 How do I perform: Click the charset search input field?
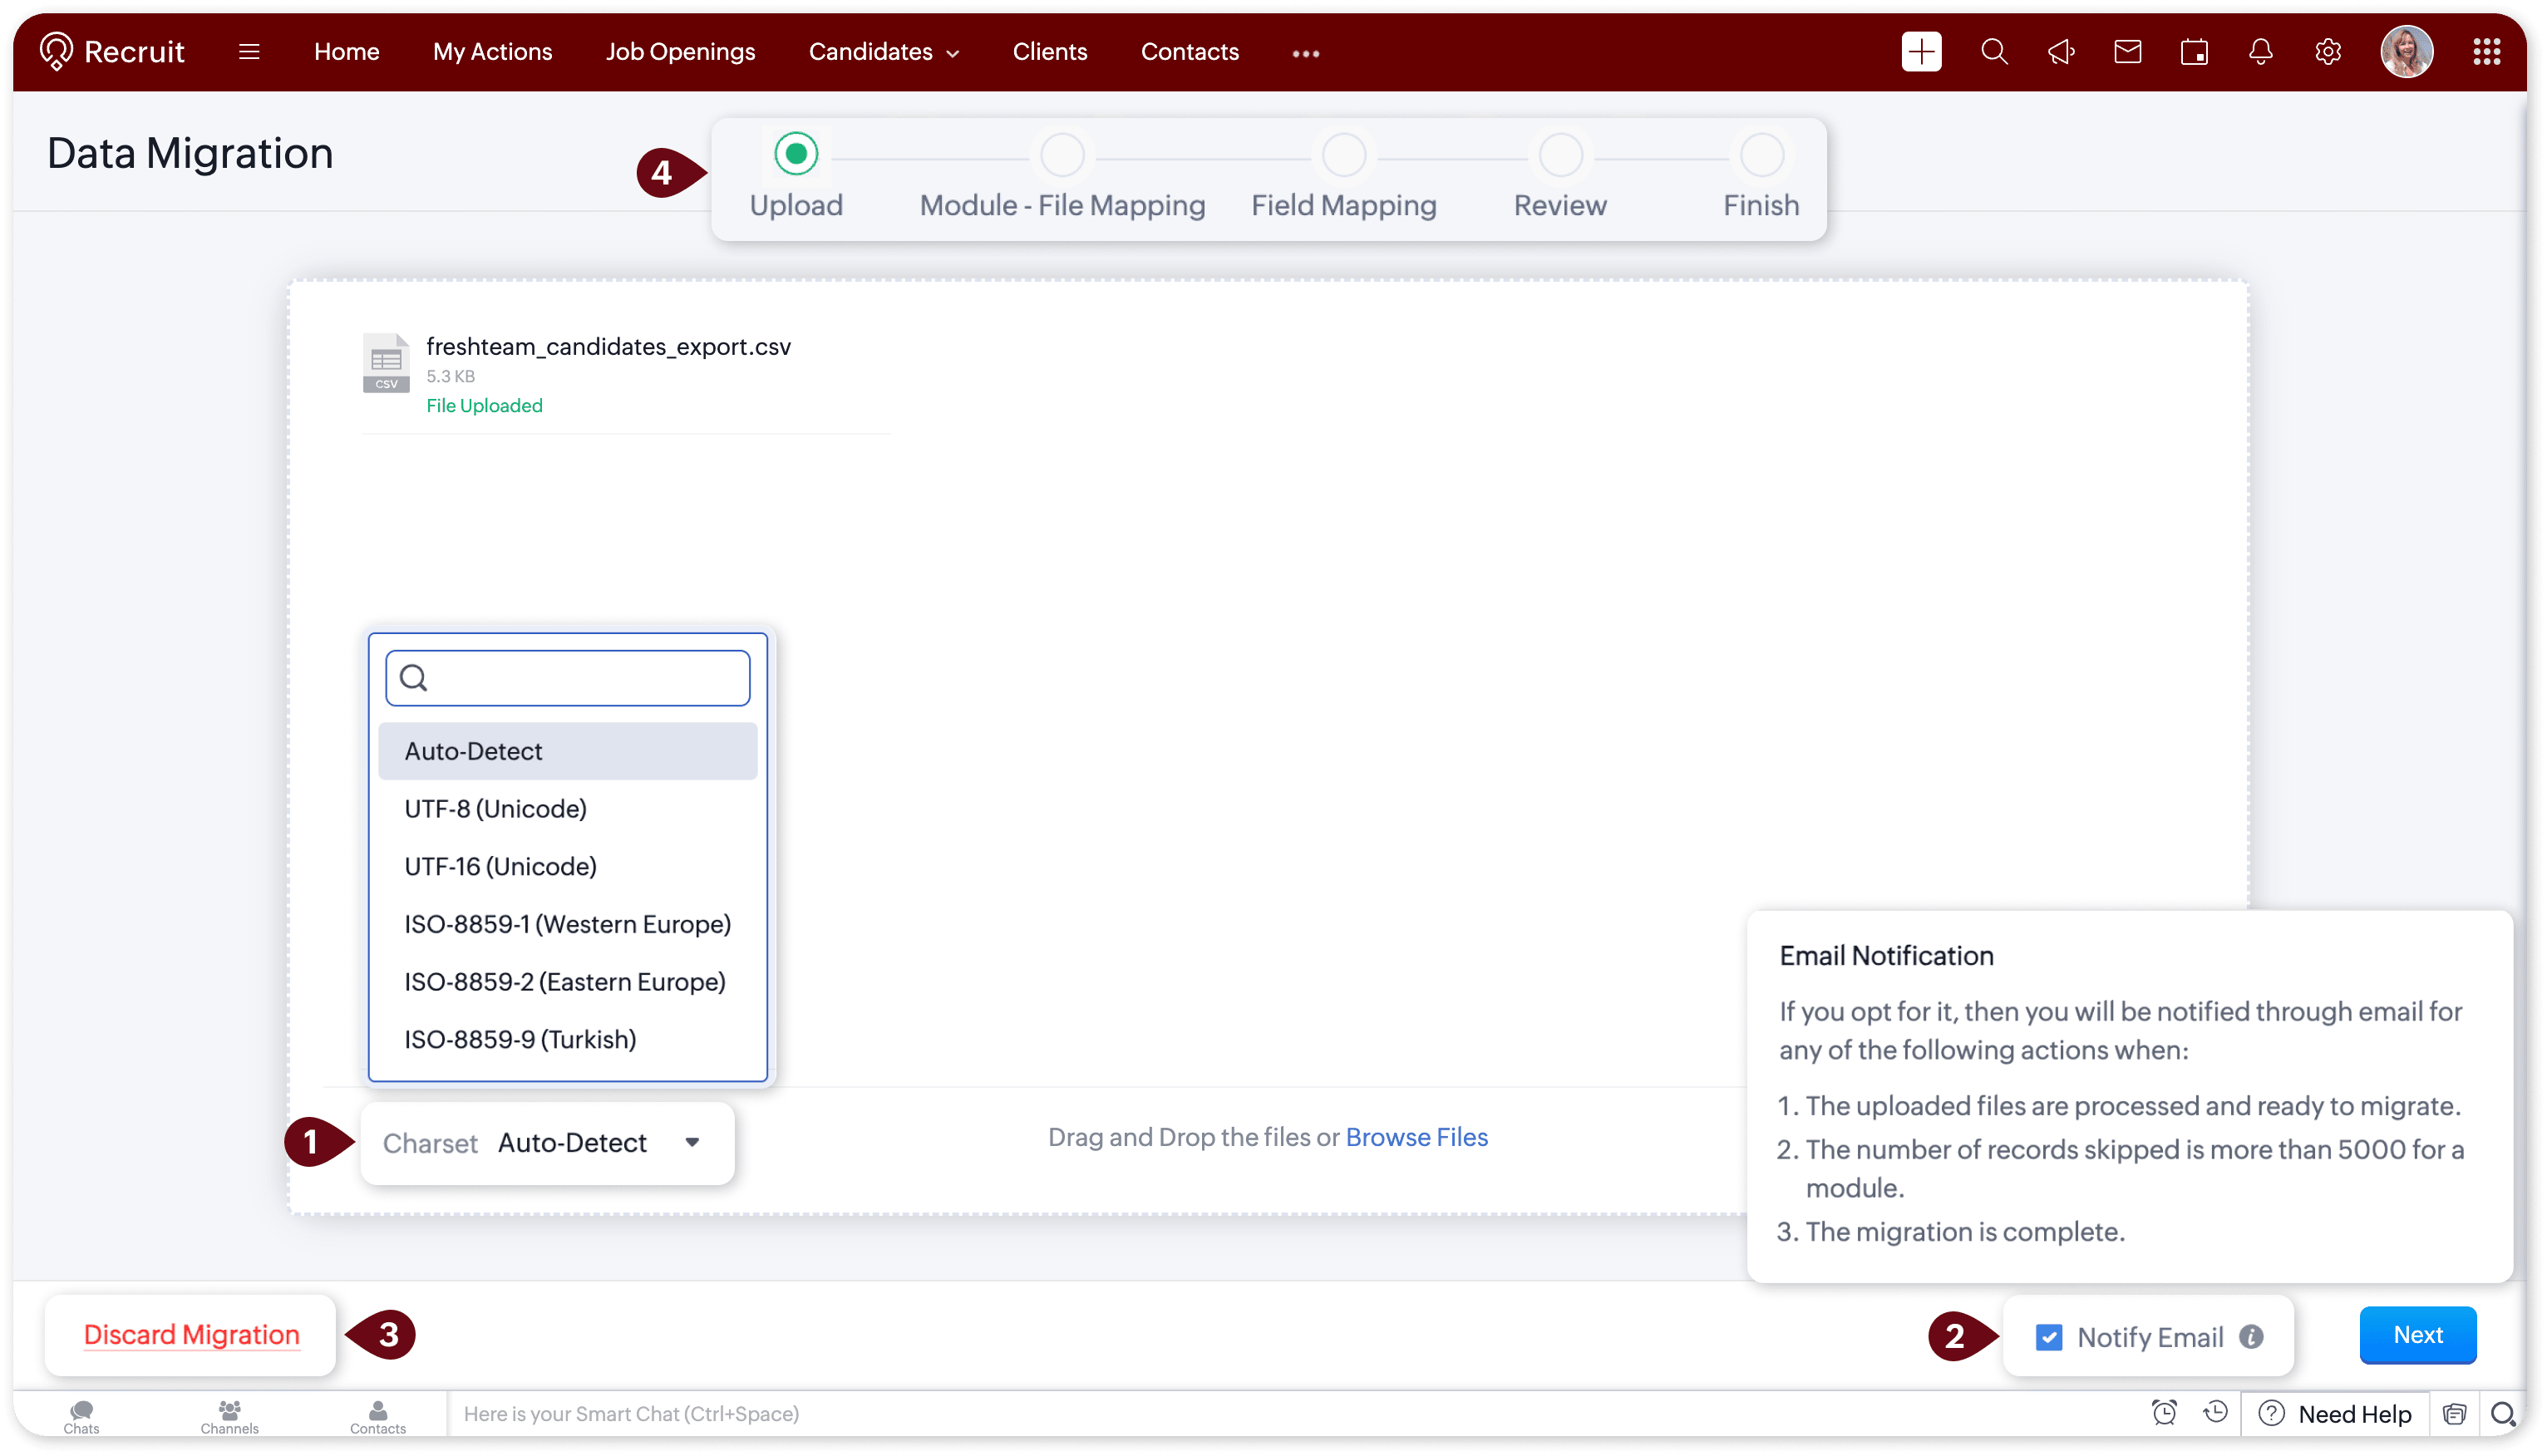[580, 678]
